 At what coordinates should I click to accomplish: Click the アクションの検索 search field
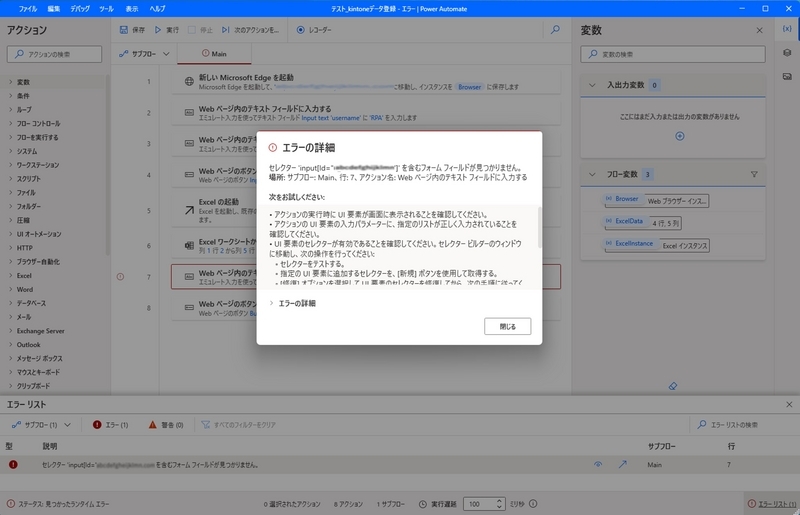(x=54, y=54)
